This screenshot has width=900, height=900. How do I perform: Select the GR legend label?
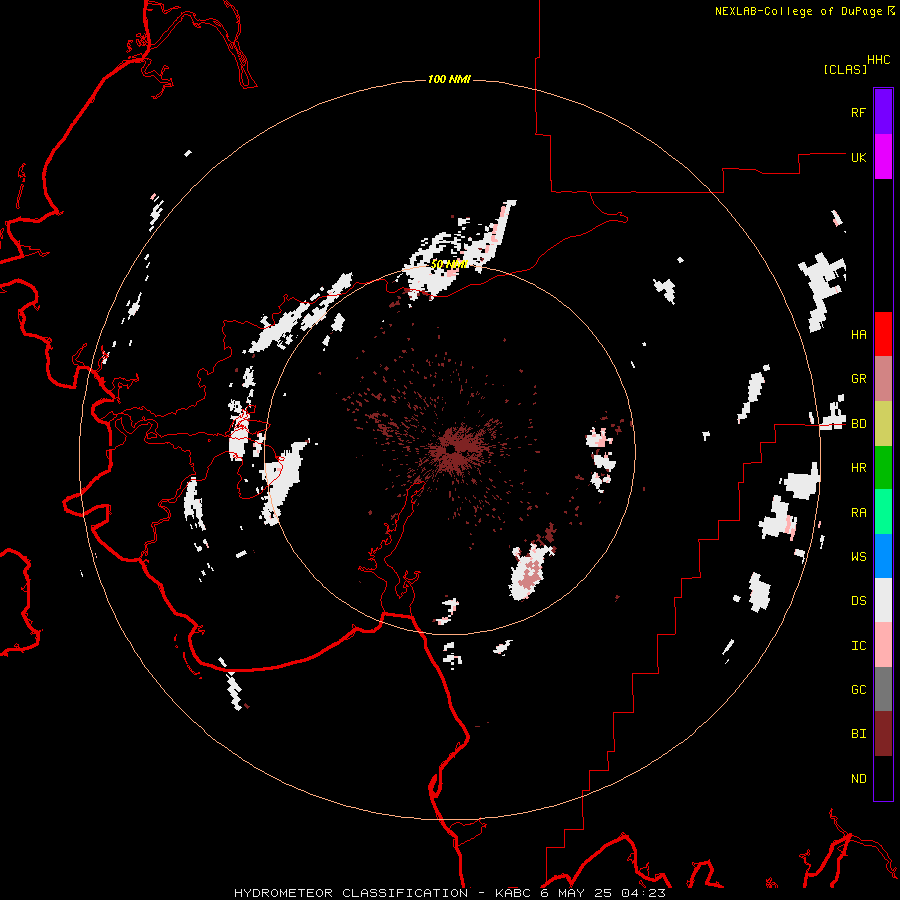858,379
